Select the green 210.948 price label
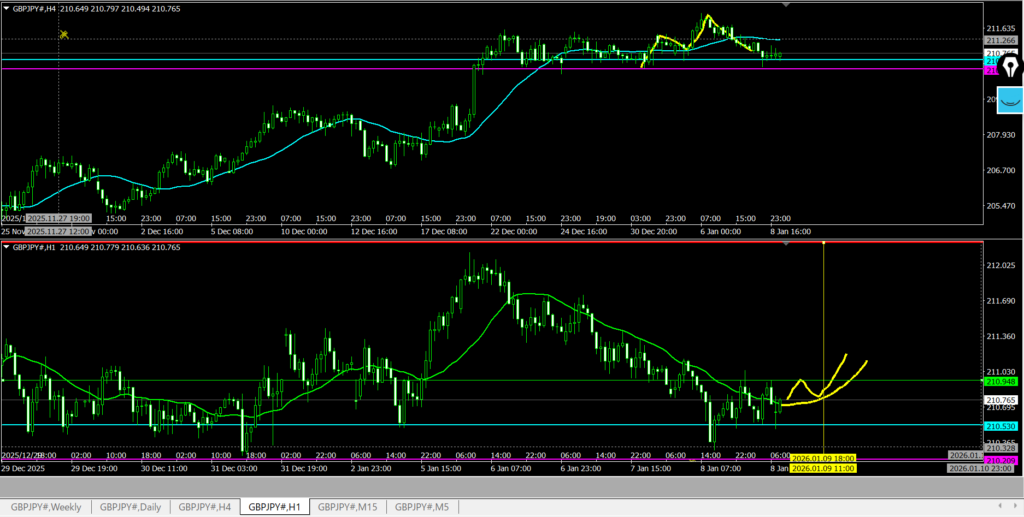Image resolution: width=1024 pixels, height=517 pixels. (1001, 381)
